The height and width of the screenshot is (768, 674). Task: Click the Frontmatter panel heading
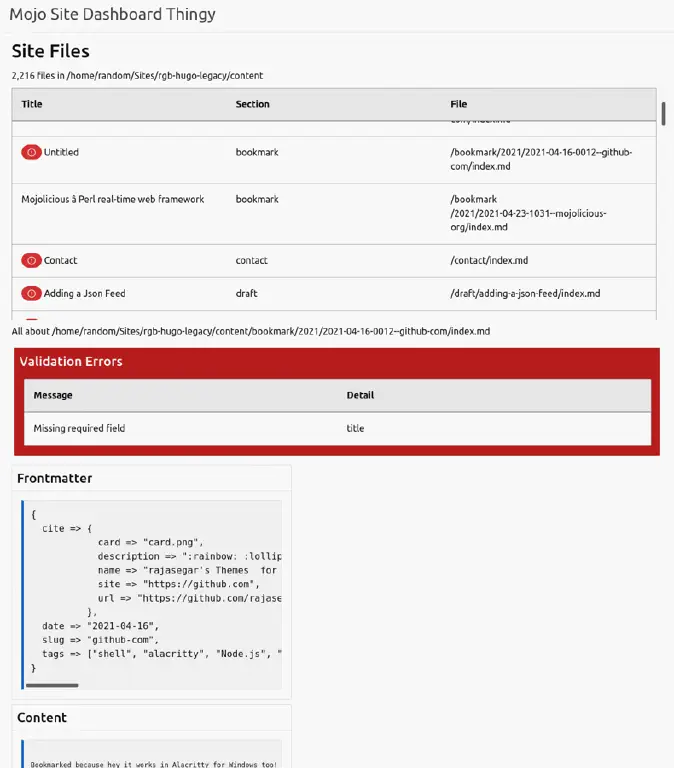(x=54, y=479)
